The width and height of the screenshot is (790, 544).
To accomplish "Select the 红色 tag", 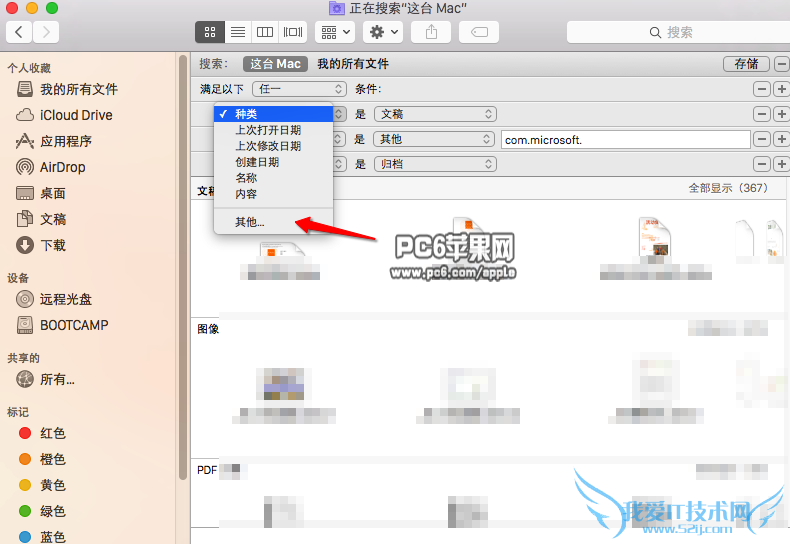I will click(42, 433).
